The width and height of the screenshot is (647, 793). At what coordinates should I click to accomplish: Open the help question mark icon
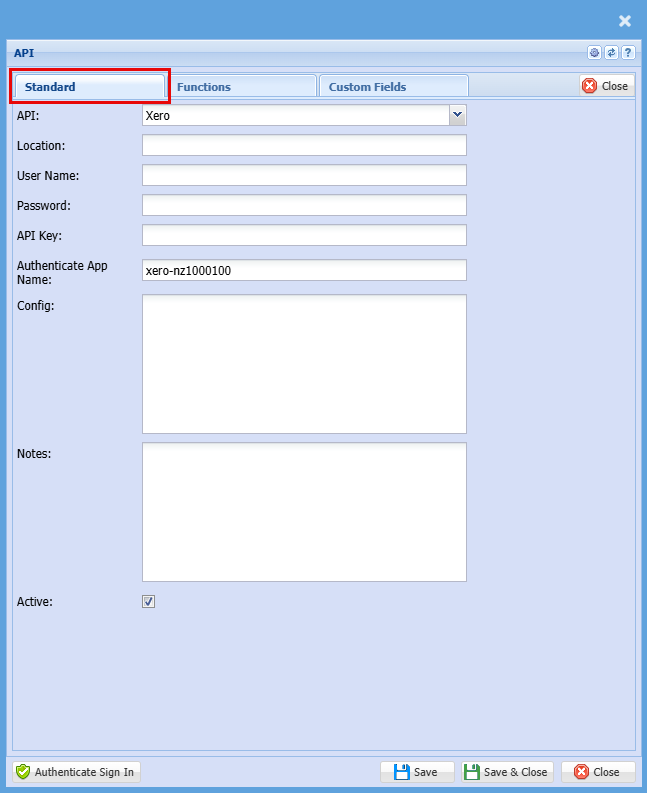(628, 53)
